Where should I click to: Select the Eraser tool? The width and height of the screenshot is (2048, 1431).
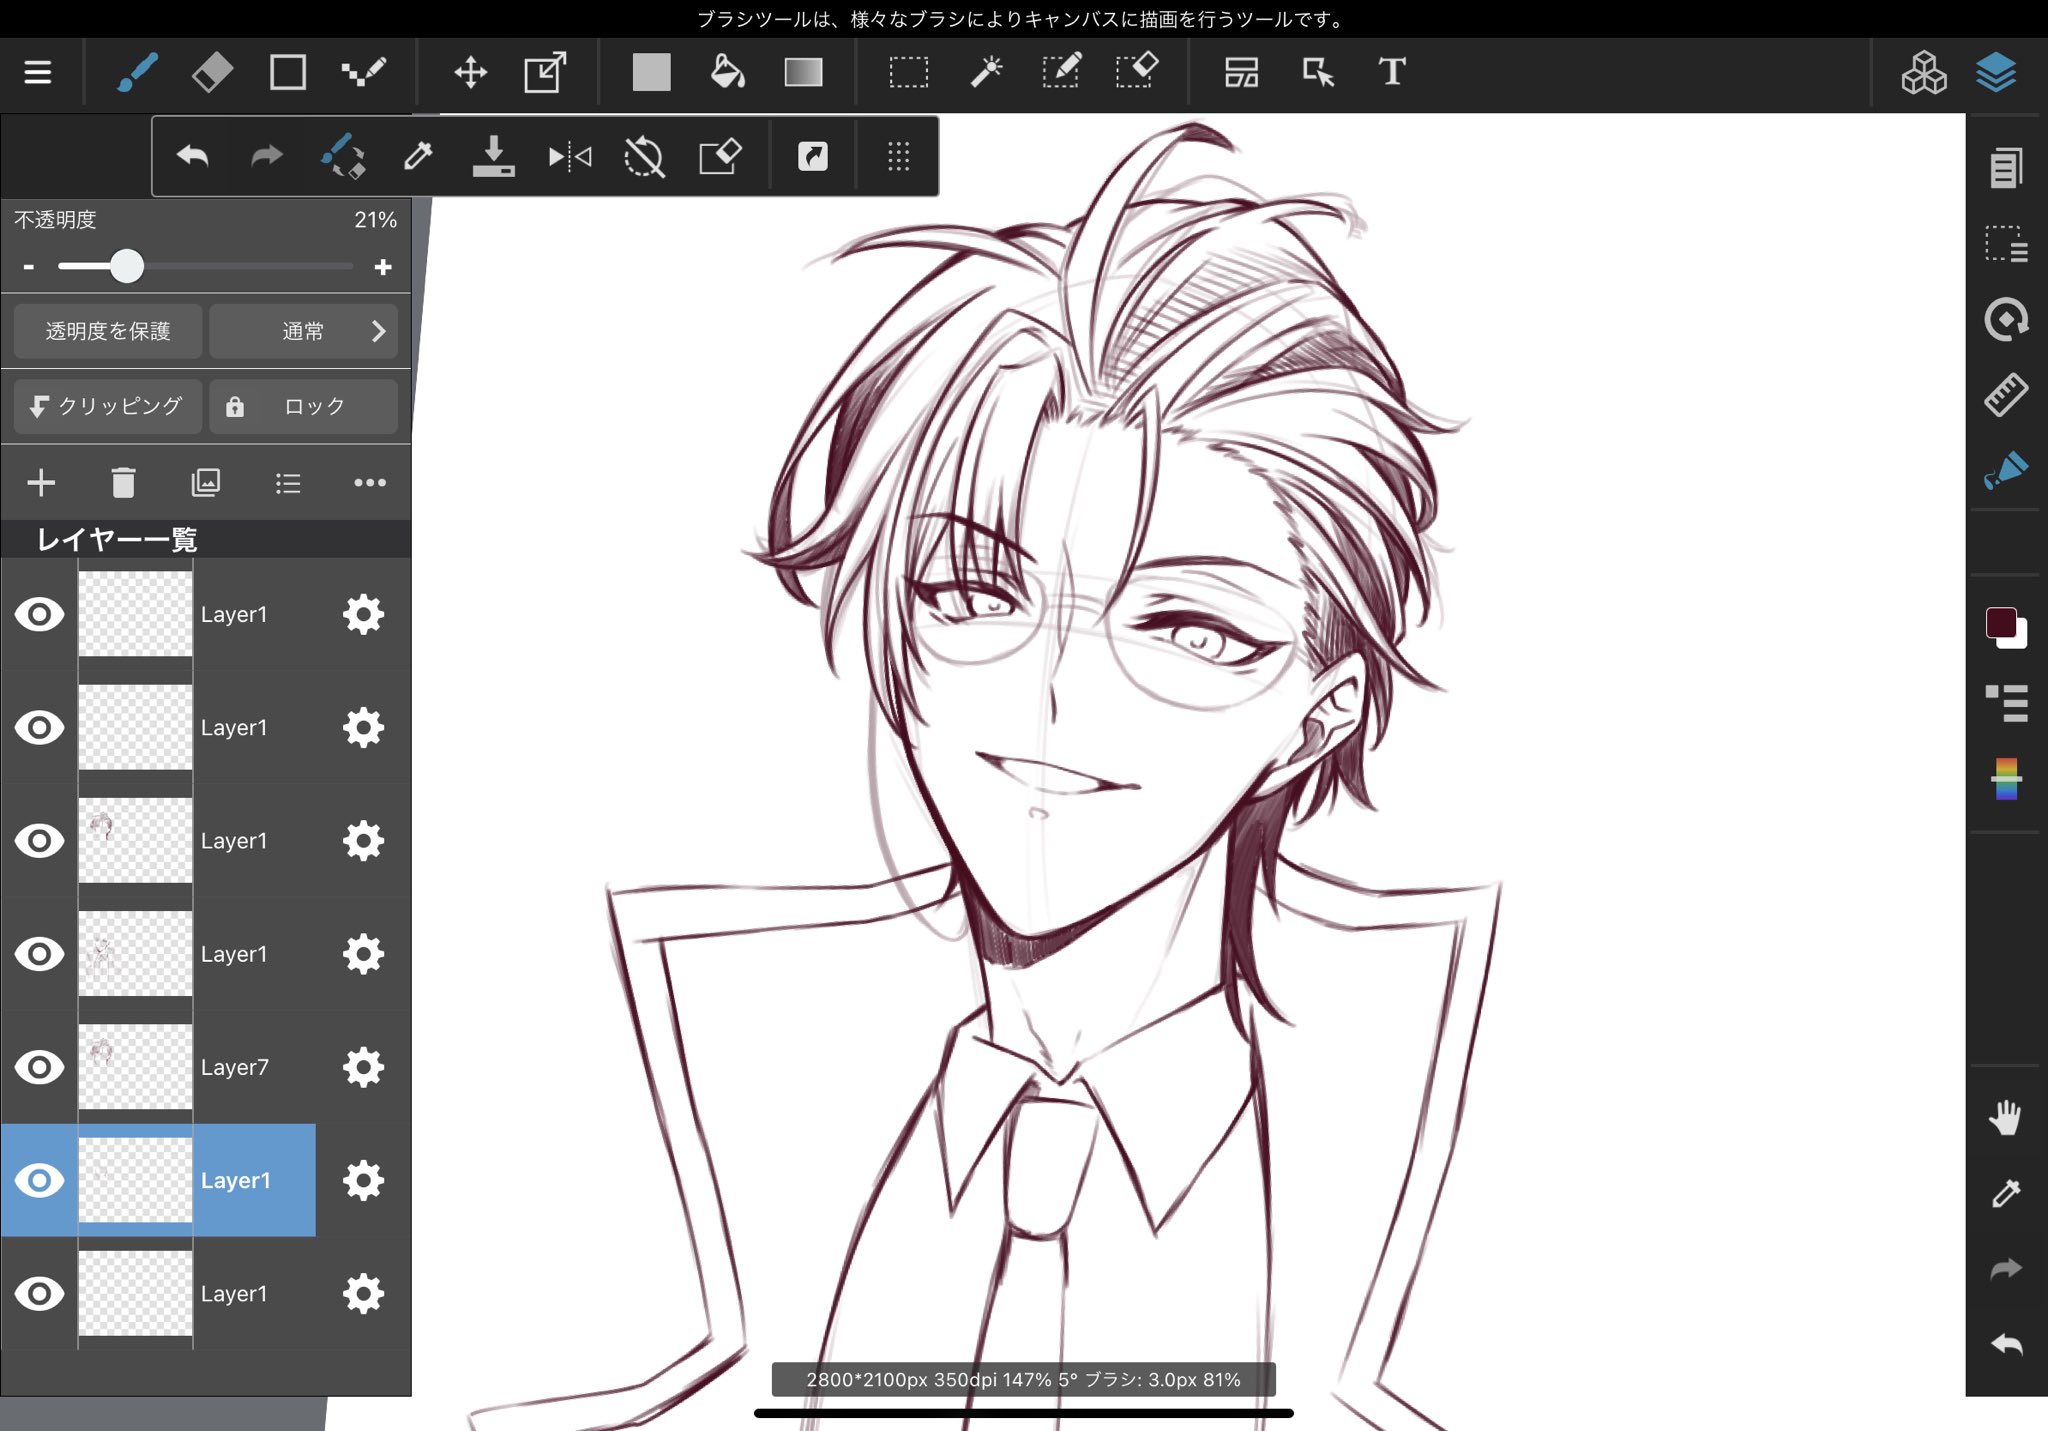(x=212, y=72)
